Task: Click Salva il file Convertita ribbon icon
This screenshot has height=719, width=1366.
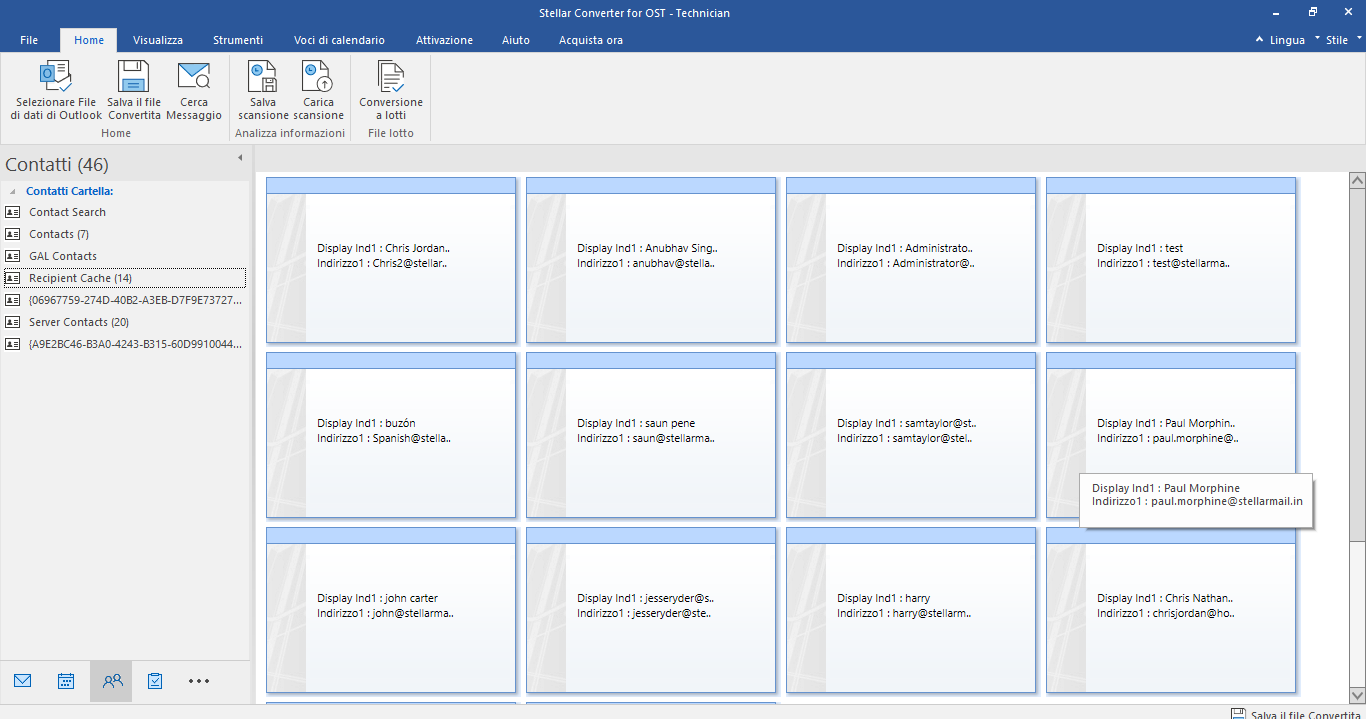Action: (x=134, y=76)
